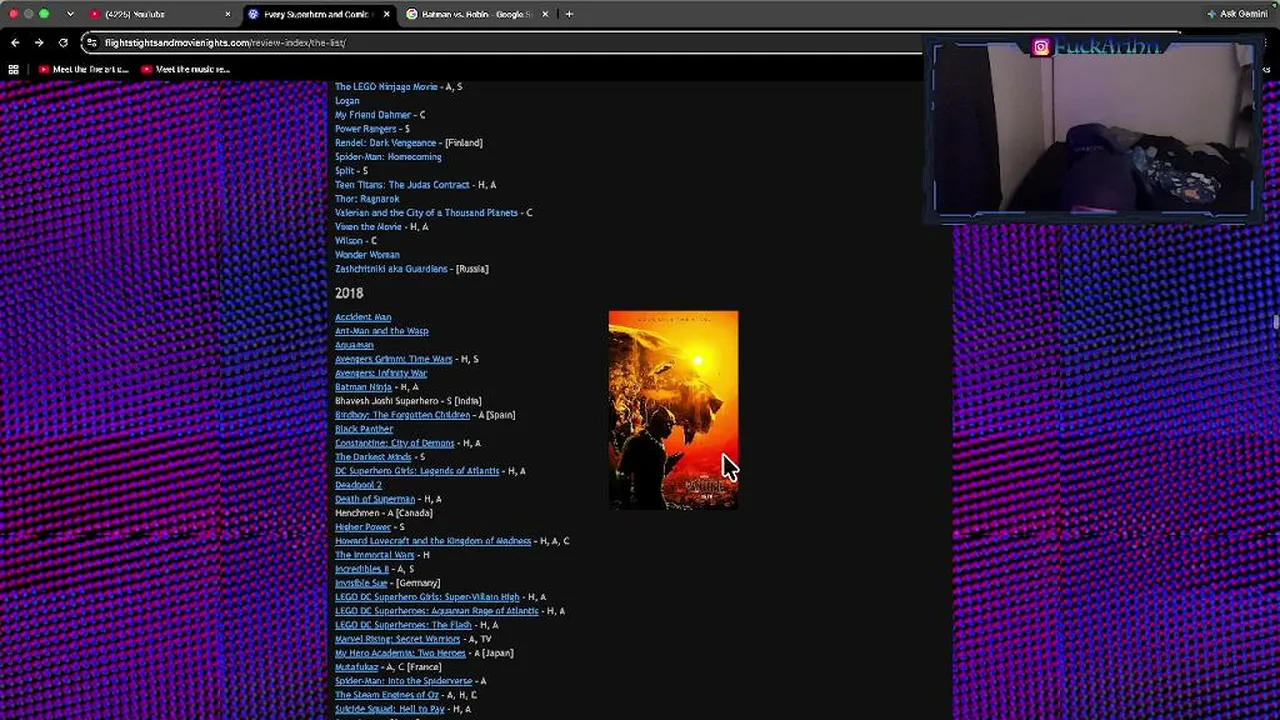1280x720 pixels.
Task: Open LEGO DC Superhero Girls: Super-Villain High
Action: pos(427,597)
